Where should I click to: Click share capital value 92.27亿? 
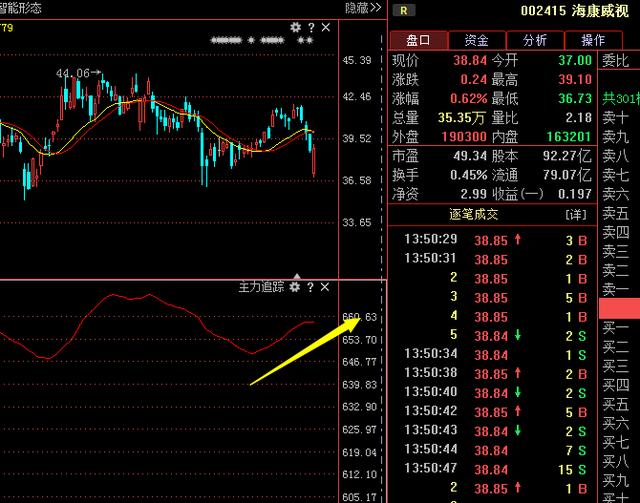click(567, 156)
